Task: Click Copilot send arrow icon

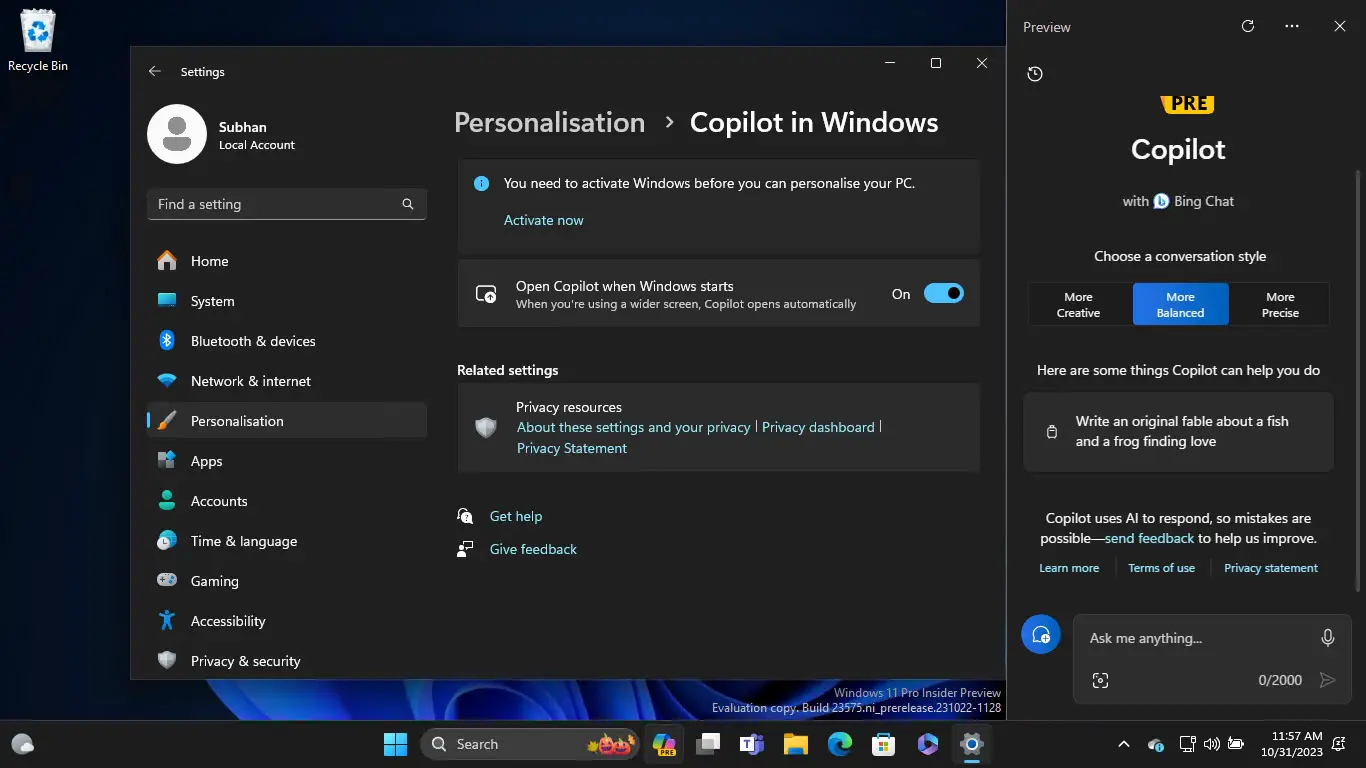Action: click(x=1327, y=680)
